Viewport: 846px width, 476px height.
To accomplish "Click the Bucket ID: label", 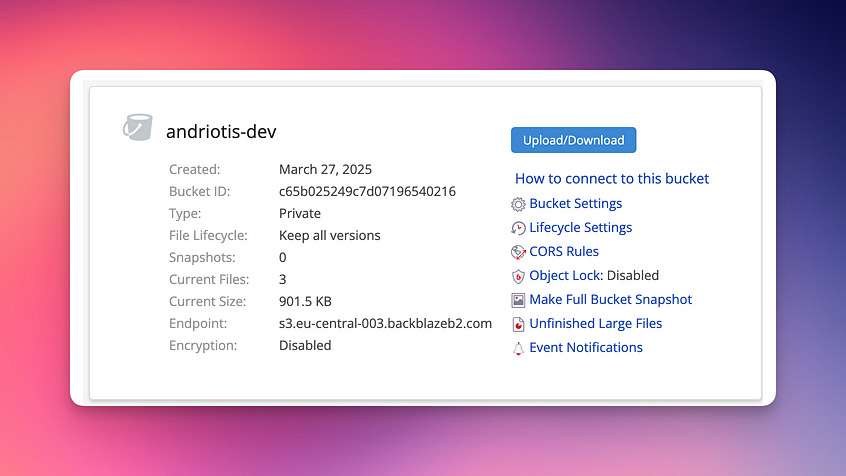I will tap(200, 192).
